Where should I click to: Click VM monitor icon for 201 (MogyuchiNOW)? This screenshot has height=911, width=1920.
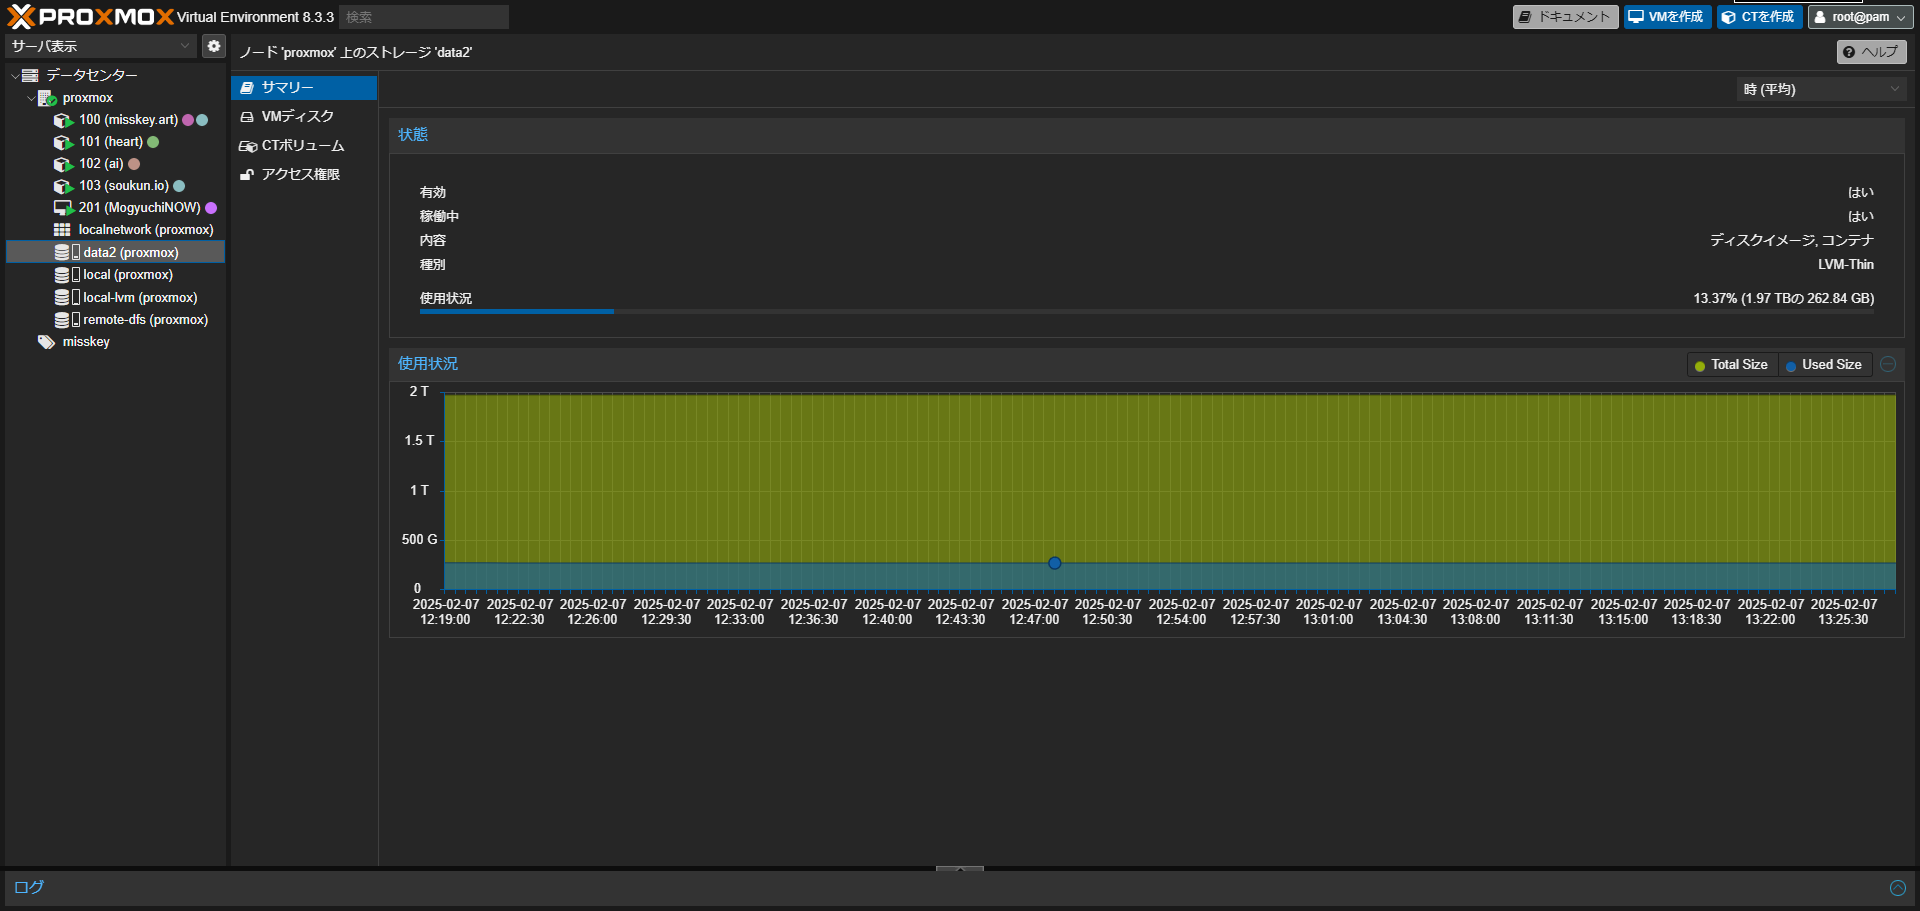tap(63, 208)
